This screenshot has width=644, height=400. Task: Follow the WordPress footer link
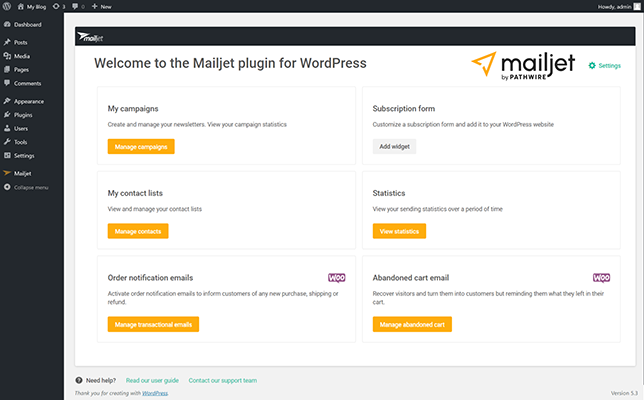click(x=155, y=393)
